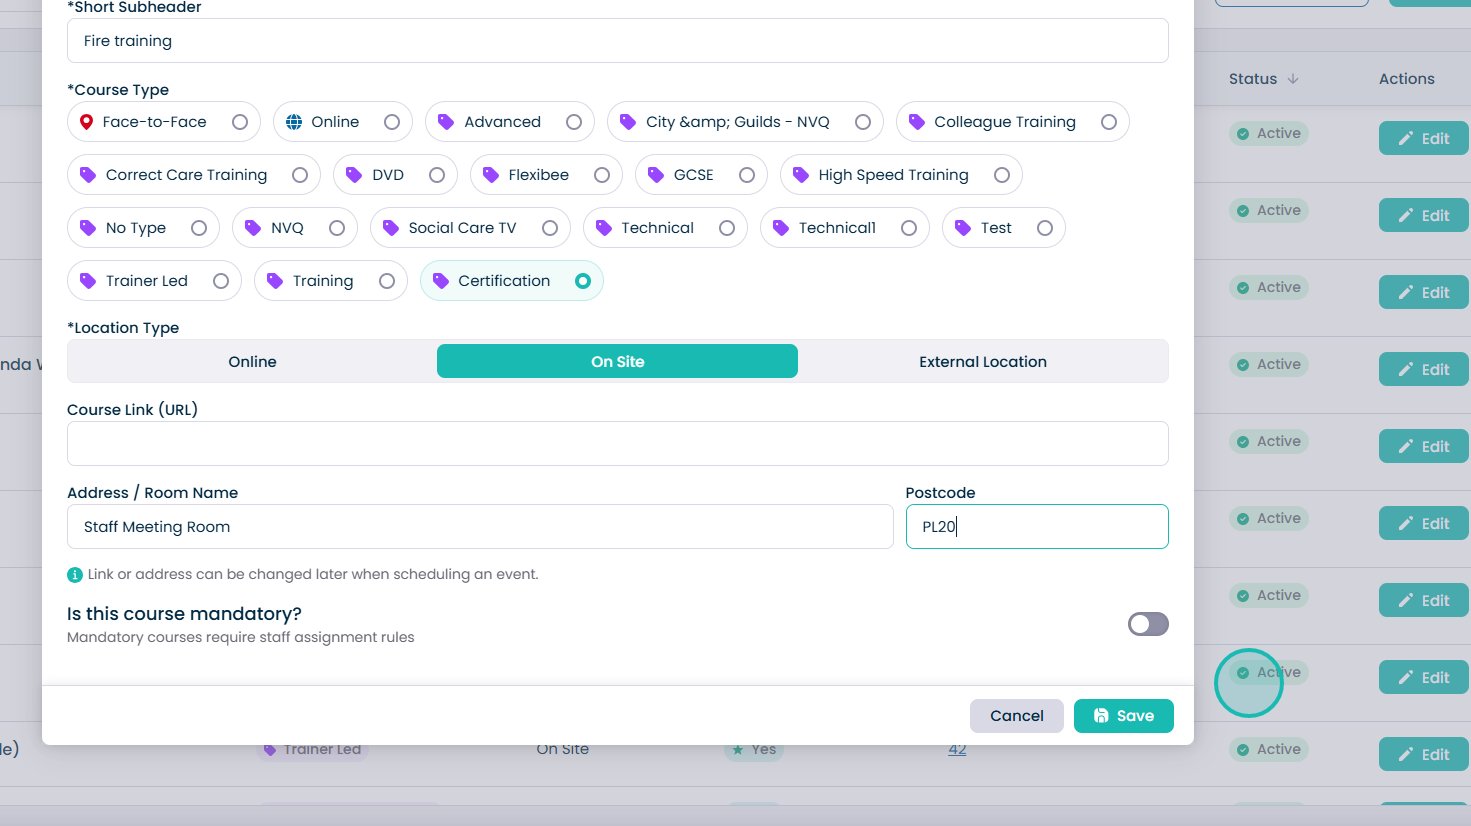
Task: Click the Actions column header
Action: pyautogui.click(x=1407, y=79)
